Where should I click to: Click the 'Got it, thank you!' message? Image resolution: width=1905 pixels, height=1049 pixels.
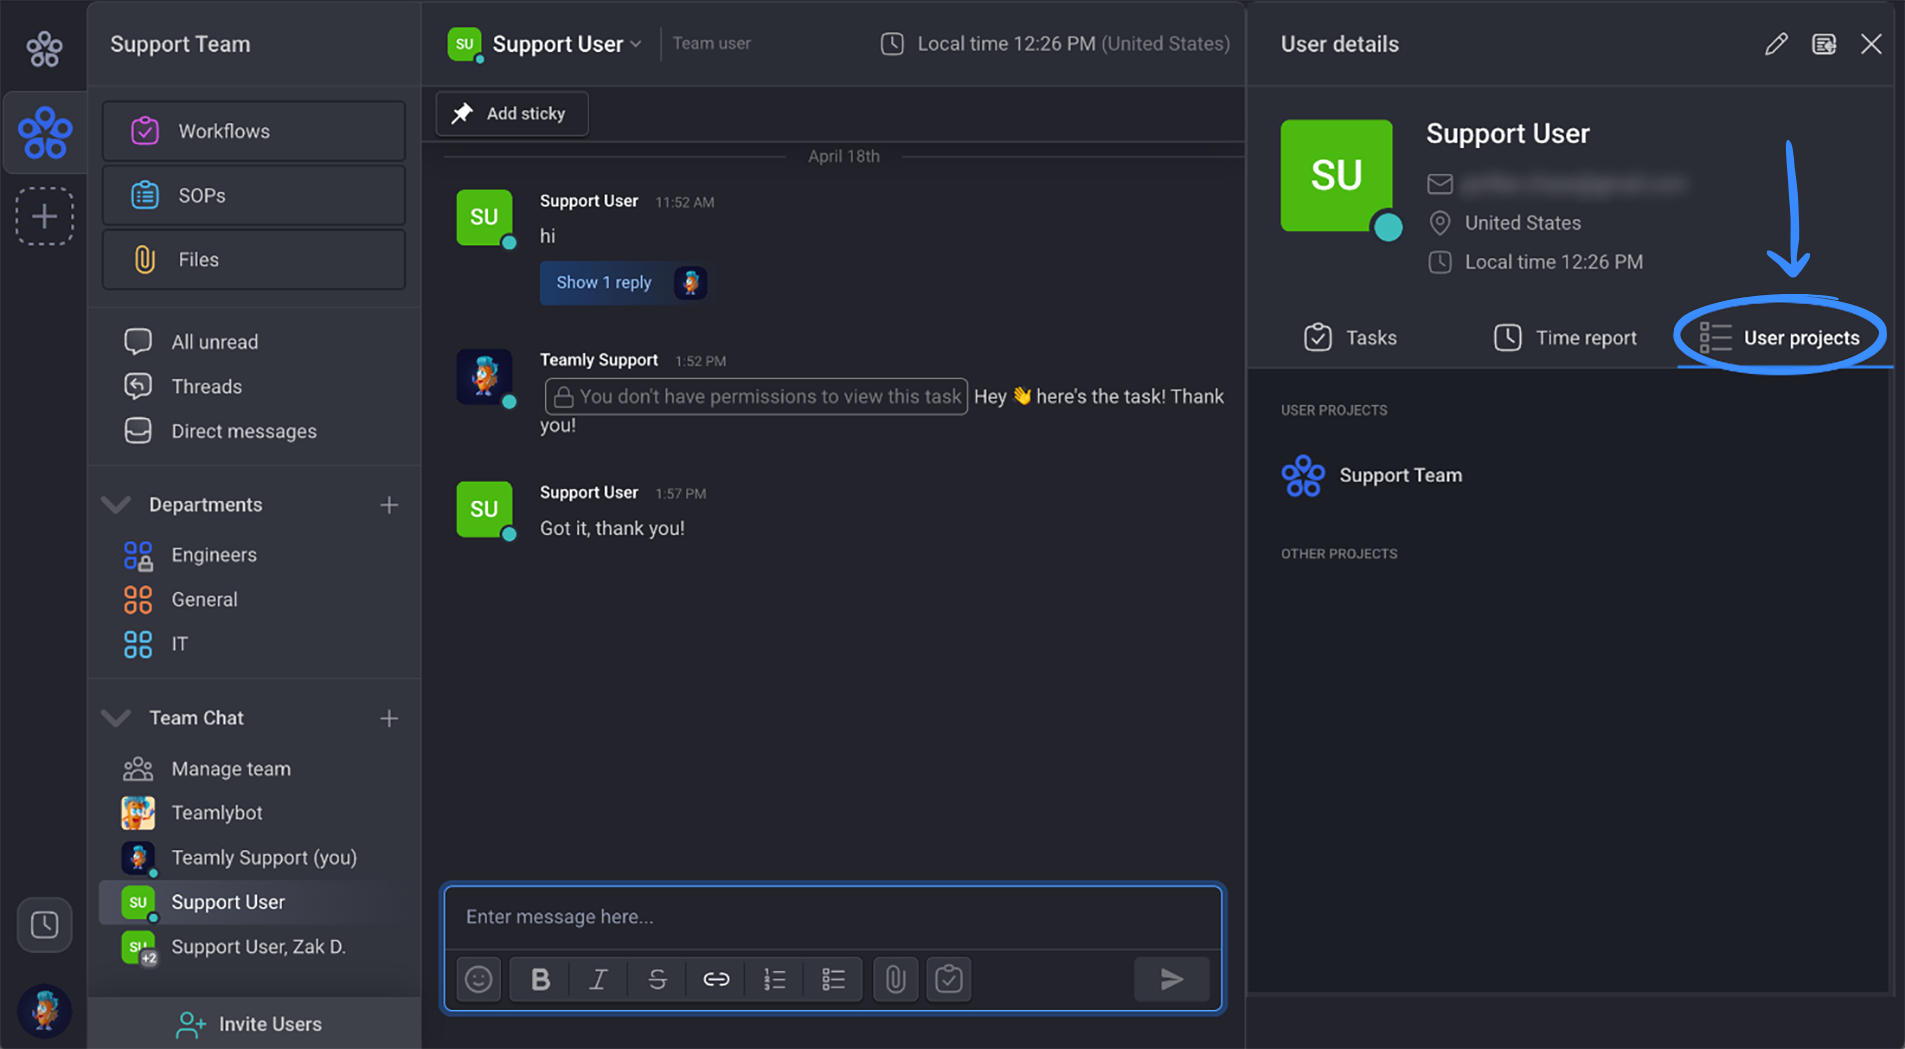tap(612, 528)
